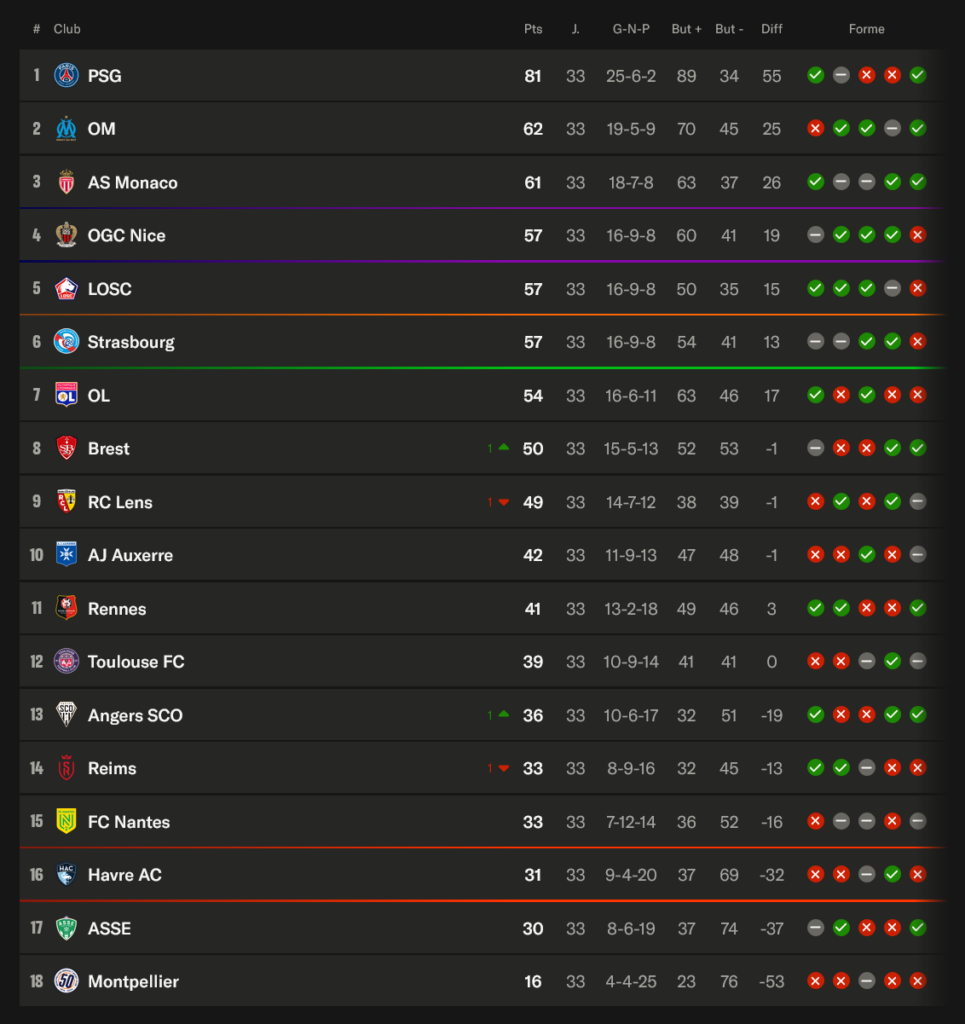The width and height of the screenshot is (965, 1024).
Task: Sort table by Pts column header
Action: point(533,29)
